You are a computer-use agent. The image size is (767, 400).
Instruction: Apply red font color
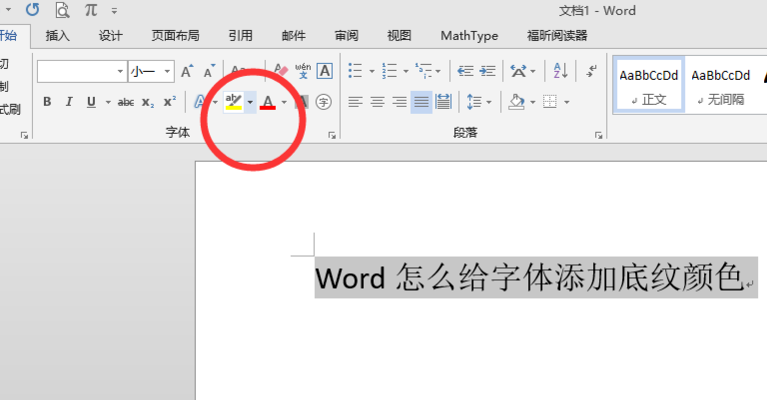click(x=268, y=102)
